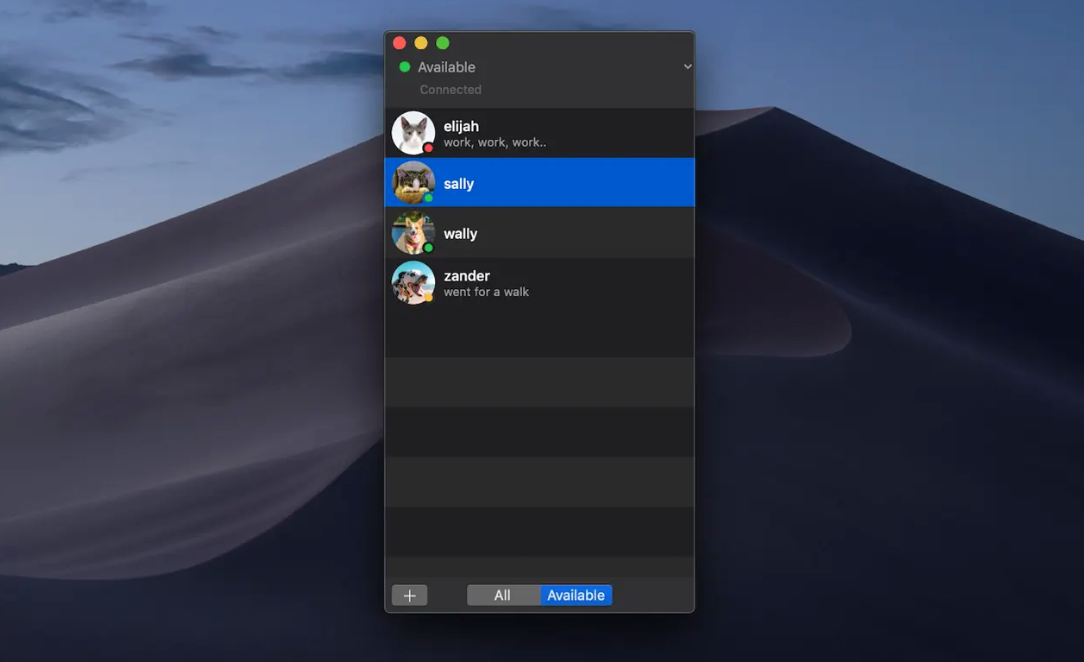This screenshot has width=1084, height=662.
Task: Select the elijah contact name
Action: click(461, 126)
